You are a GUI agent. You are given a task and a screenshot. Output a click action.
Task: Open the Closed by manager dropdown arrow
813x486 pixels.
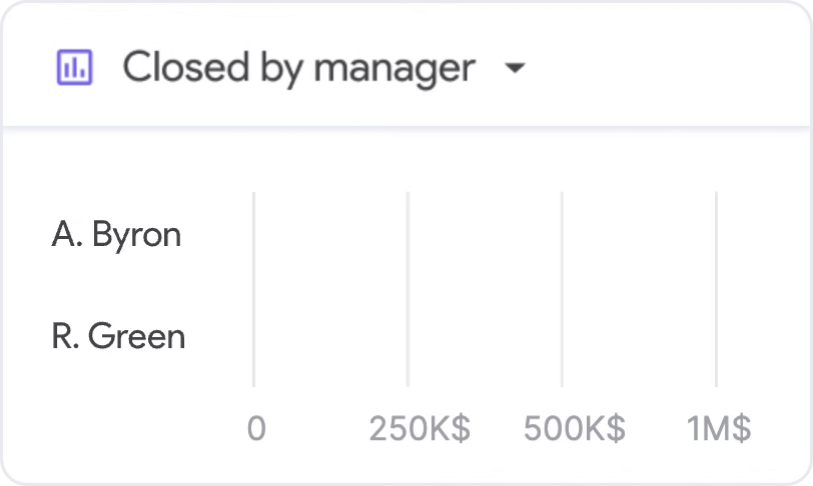(515, 68)
